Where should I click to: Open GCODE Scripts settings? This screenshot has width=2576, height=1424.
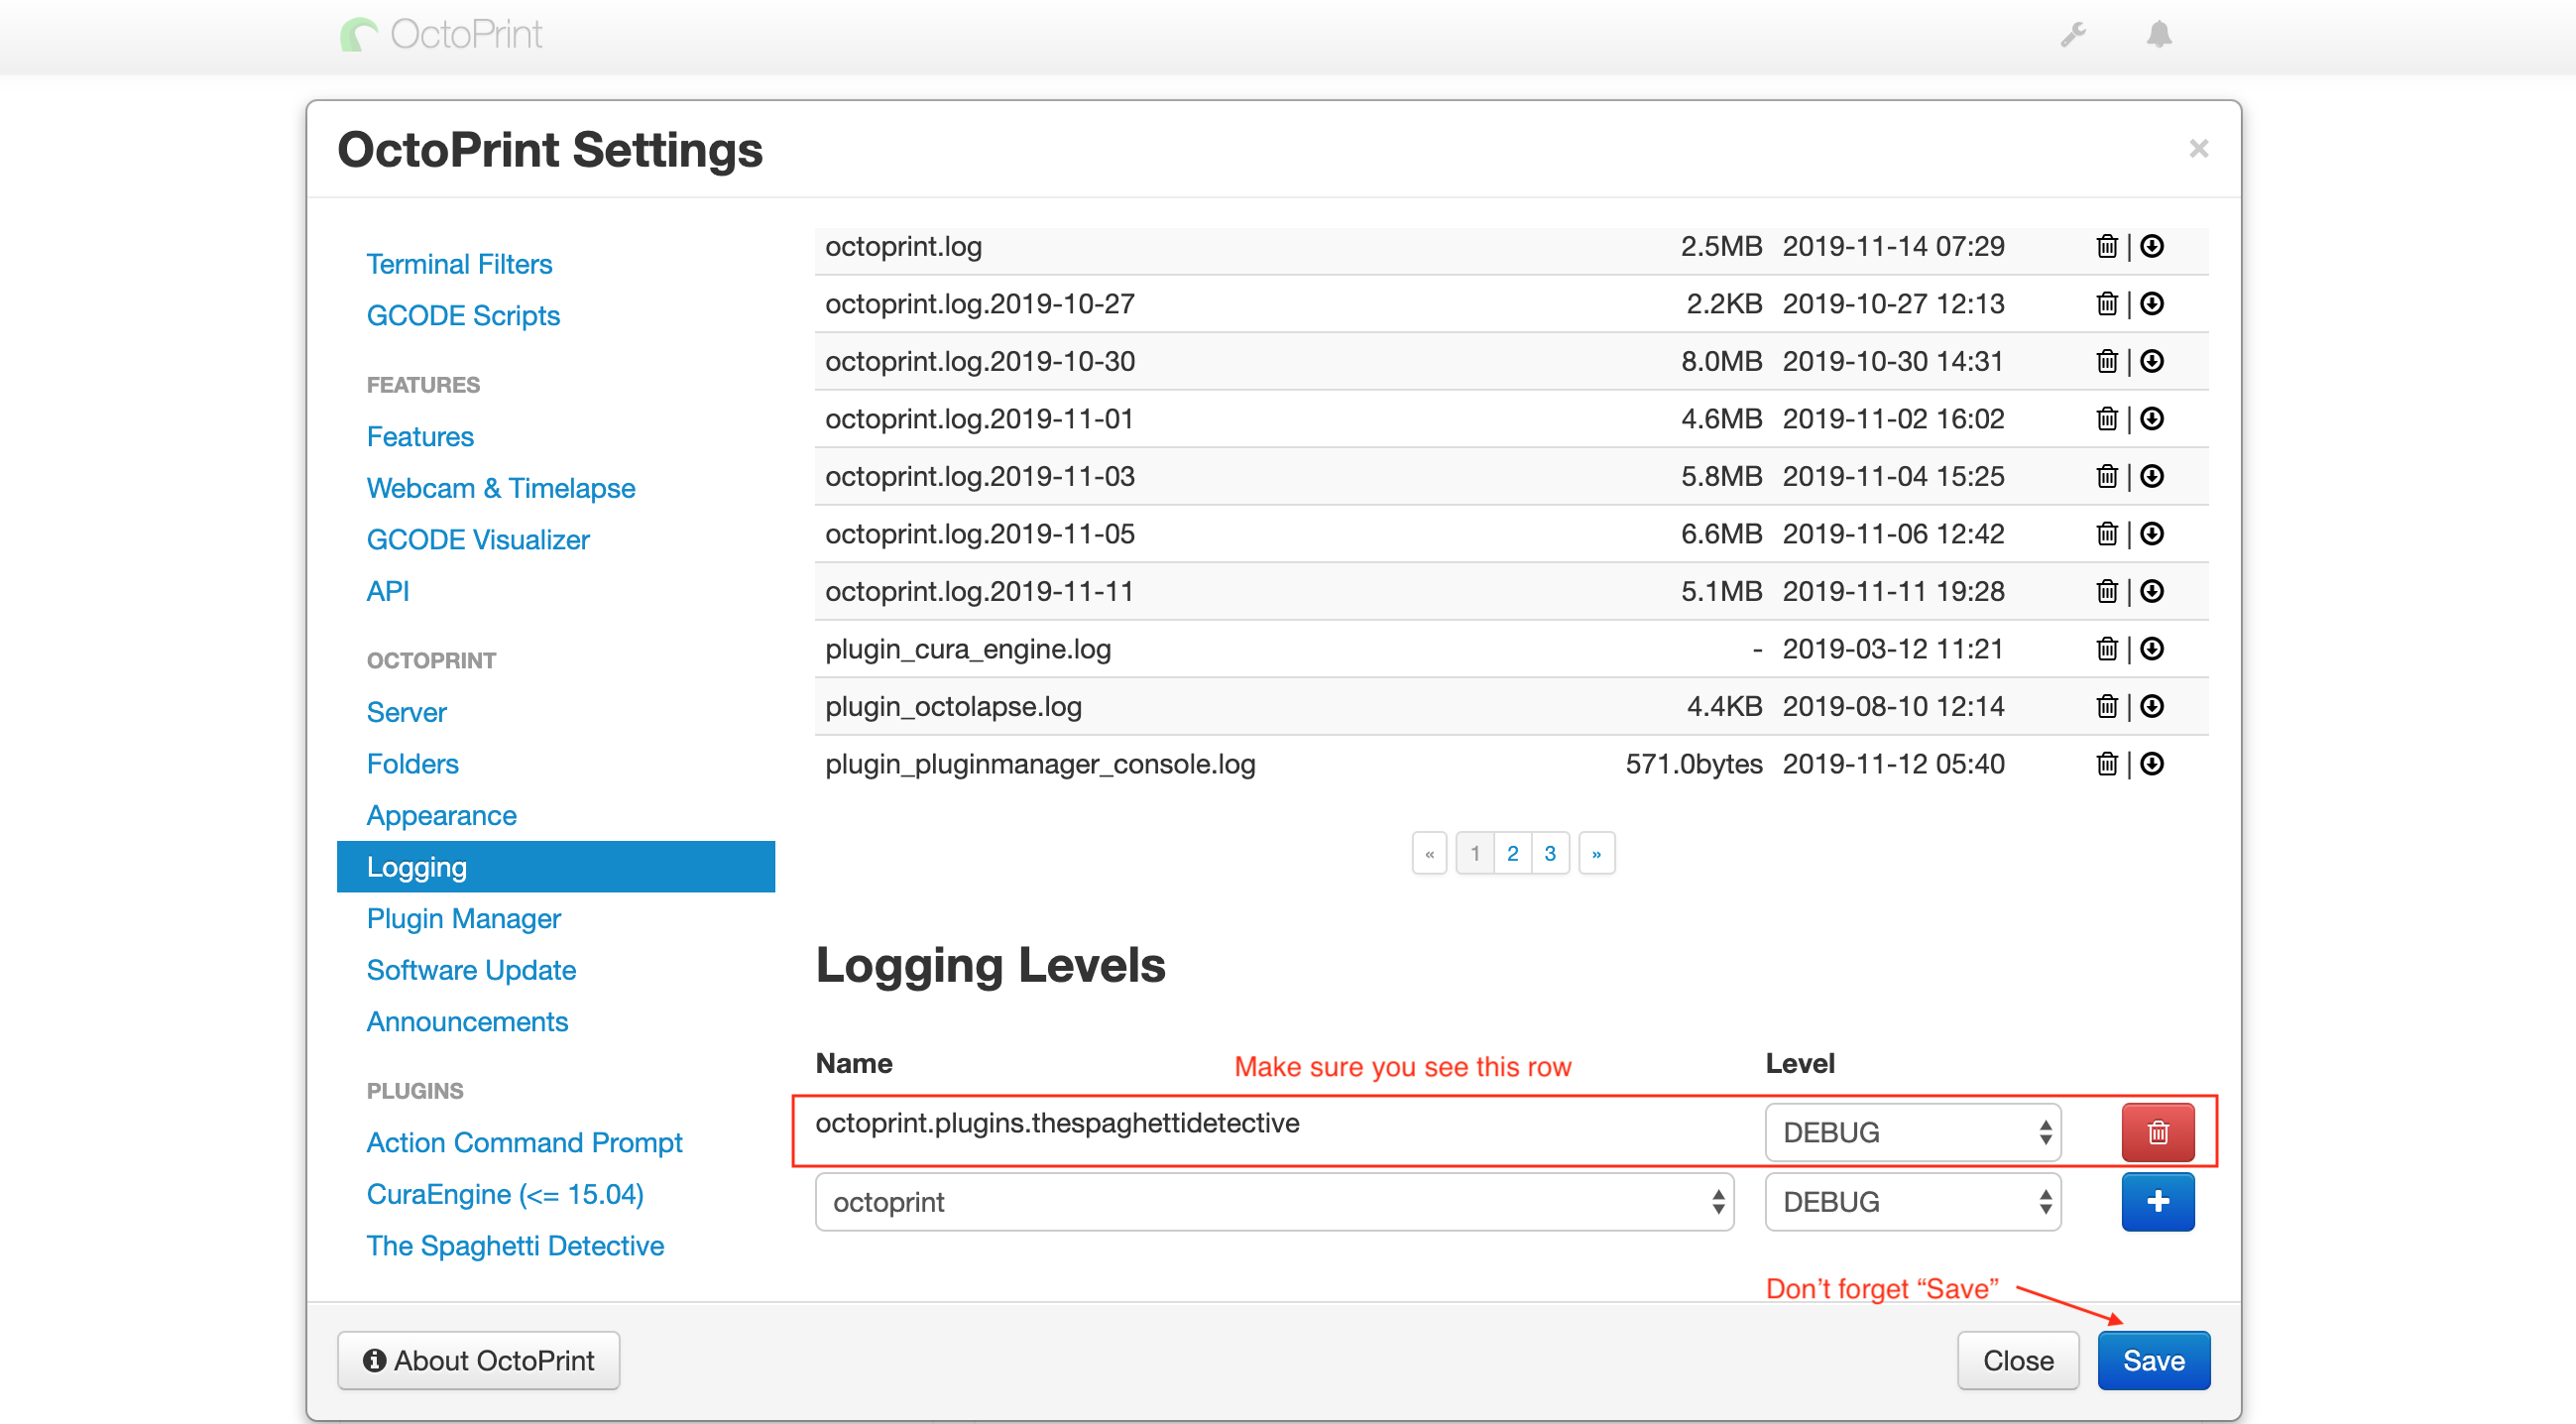coord(463,315)
